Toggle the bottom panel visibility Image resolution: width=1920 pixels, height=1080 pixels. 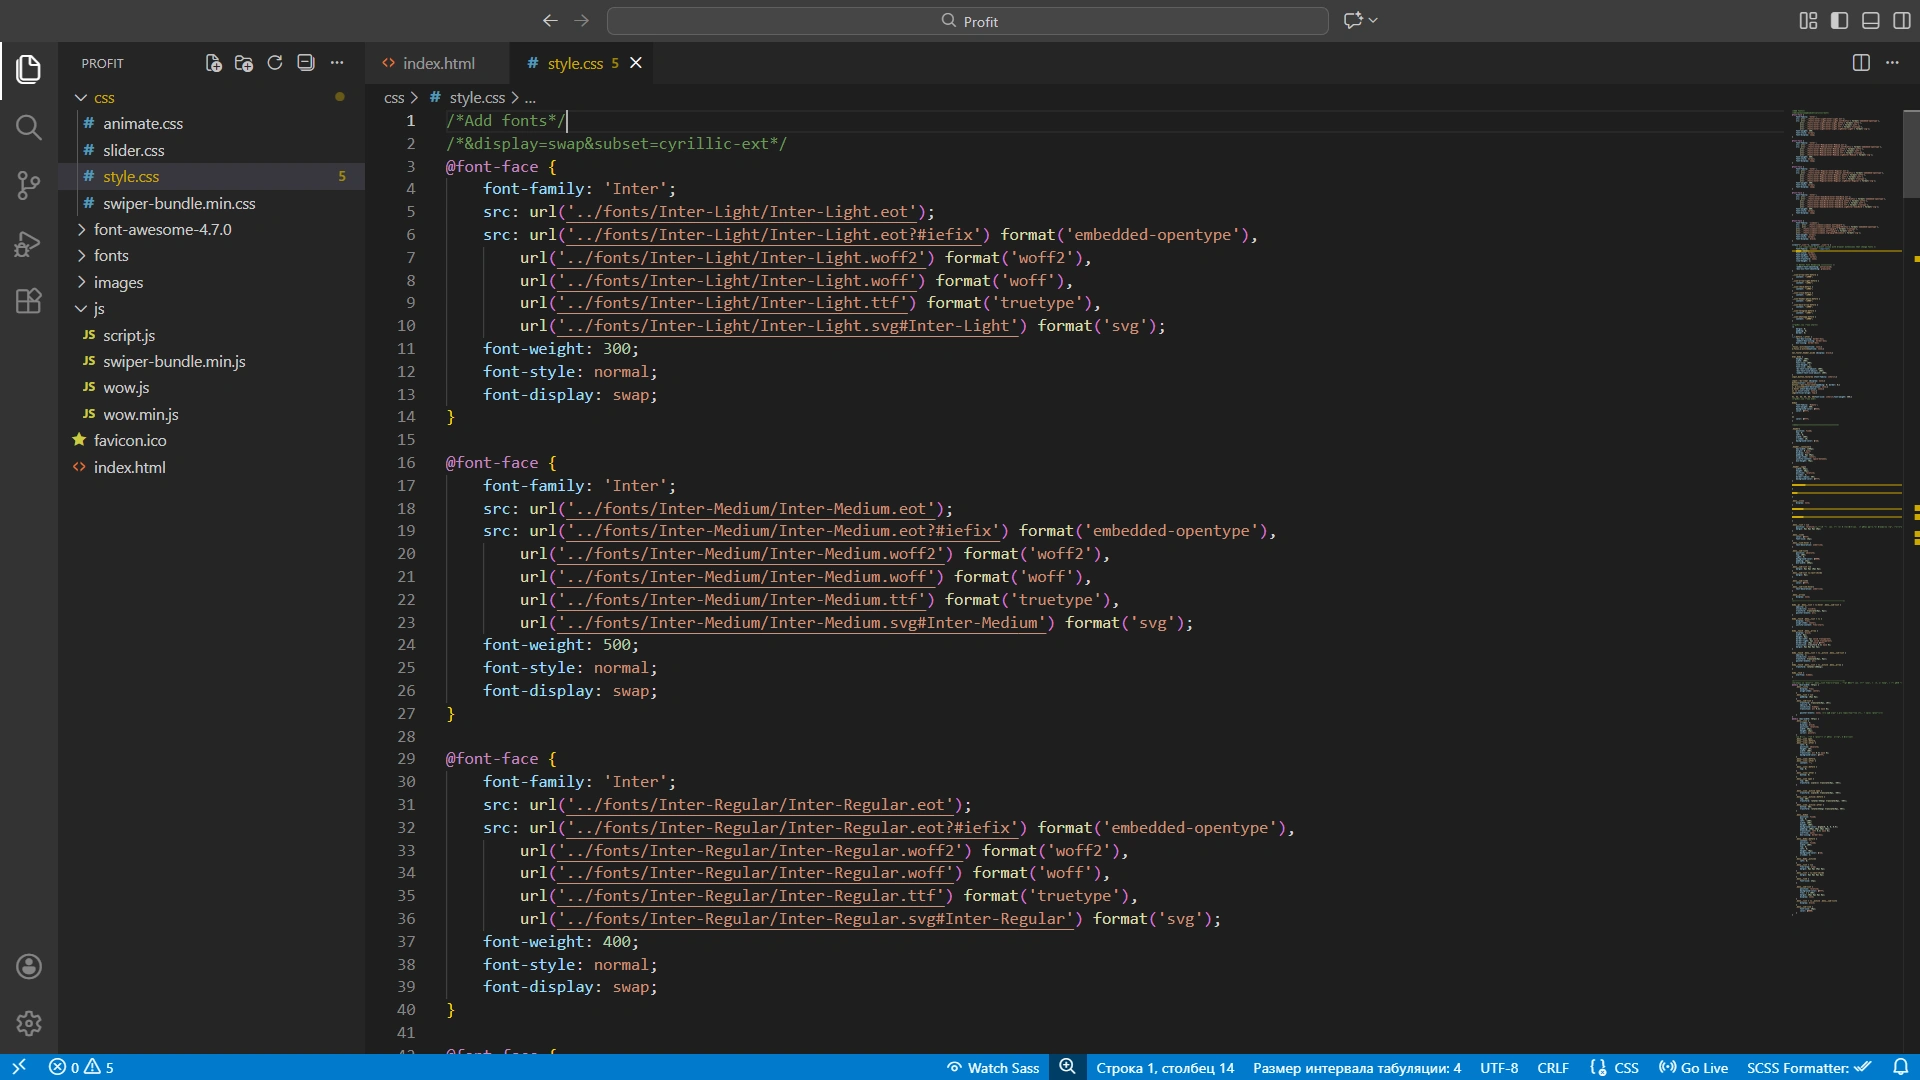pos(1870,20)
